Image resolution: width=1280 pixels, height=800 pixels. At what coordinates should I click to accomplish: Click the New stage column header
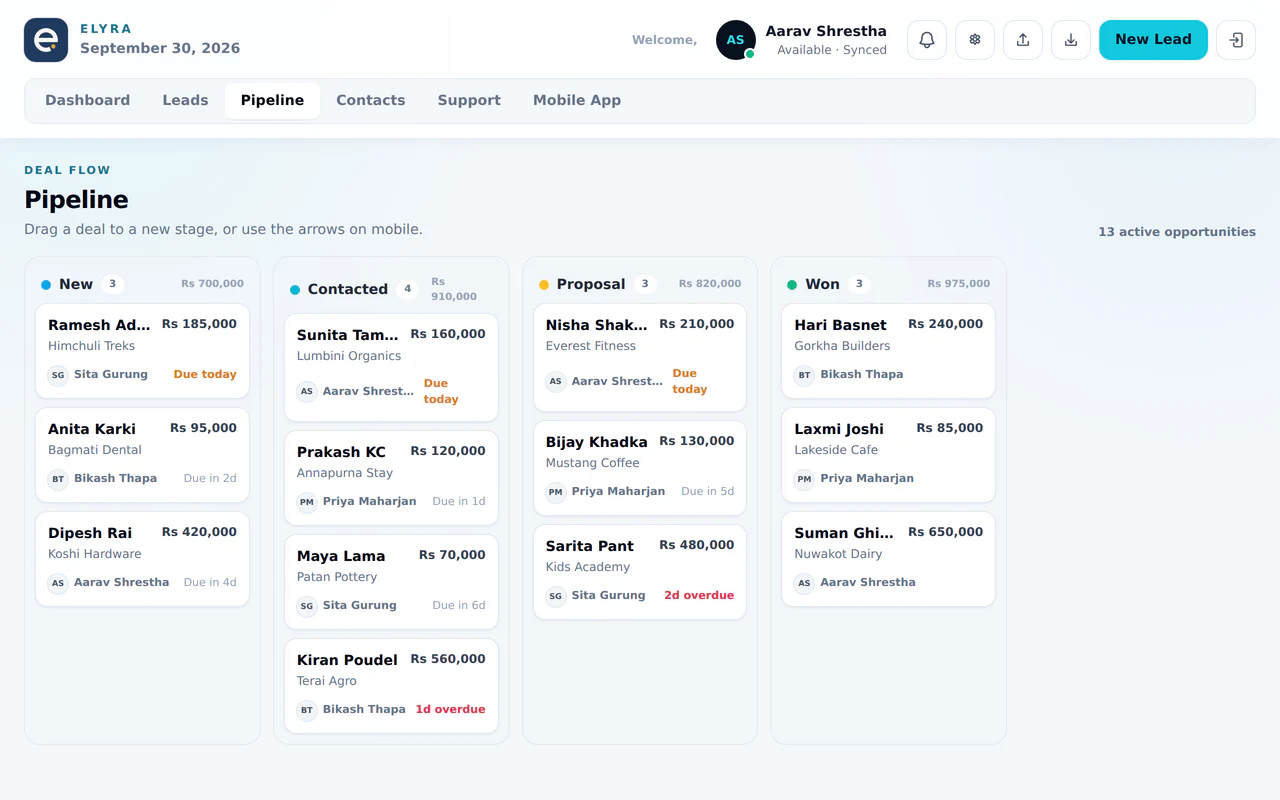click(142, 284)
